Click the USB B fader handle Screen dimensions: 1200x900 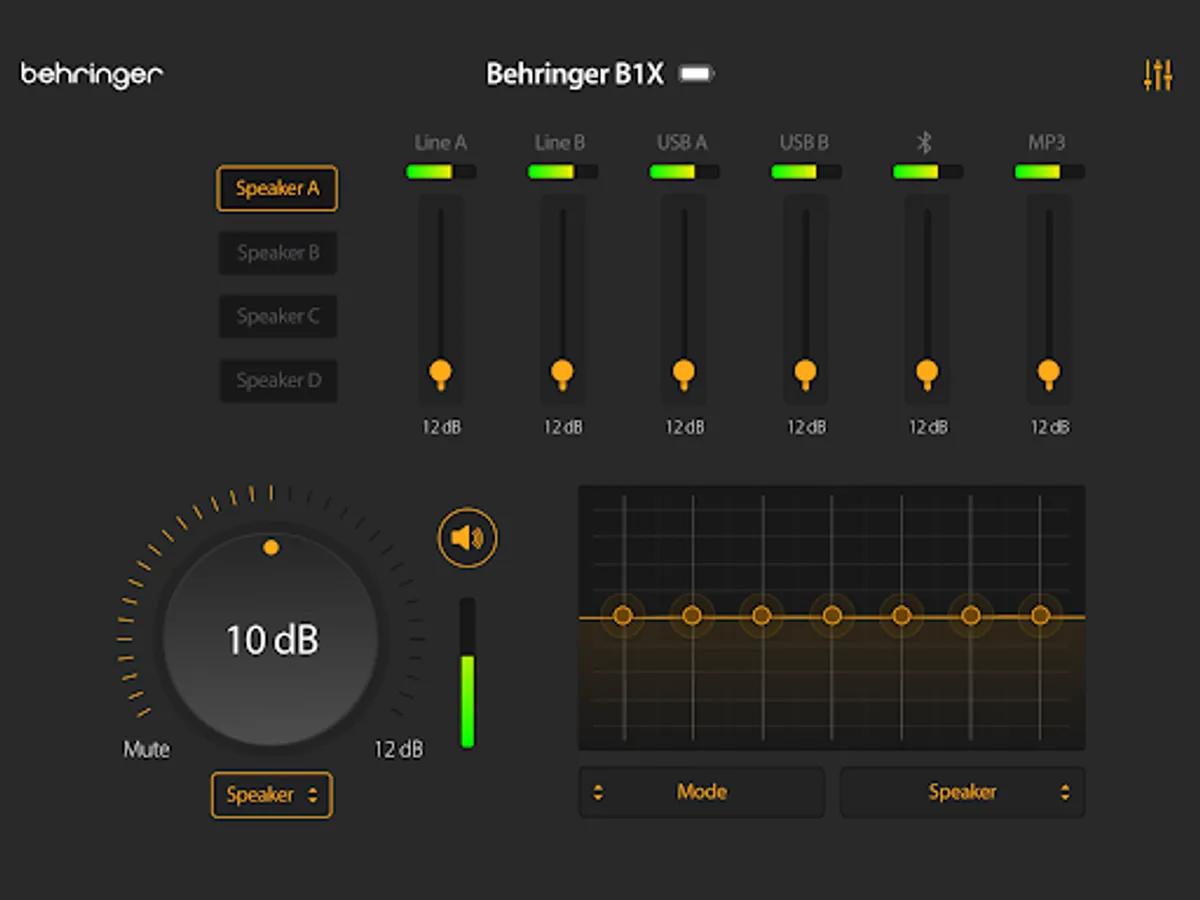click(805, 371)
